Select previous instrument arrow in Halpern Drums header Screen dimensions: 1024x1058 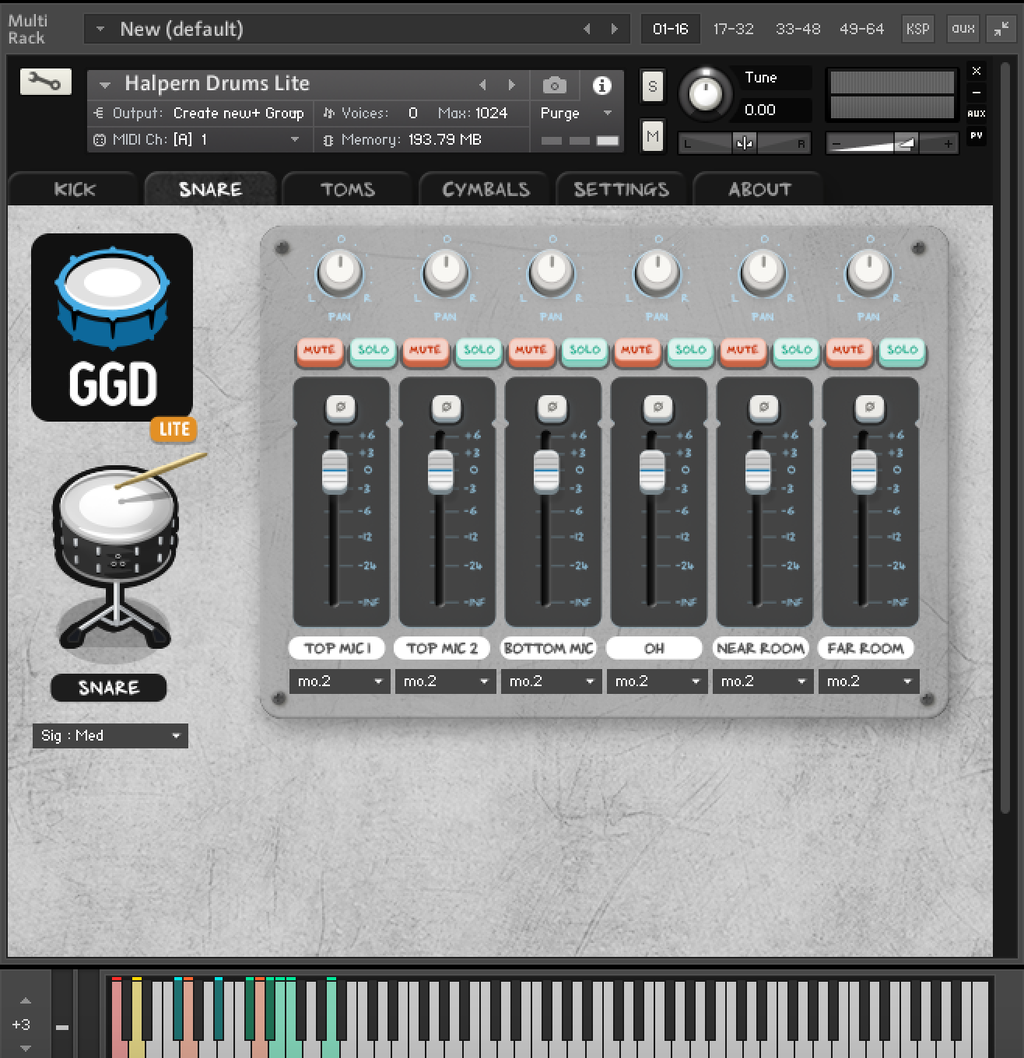pos(482,85)
